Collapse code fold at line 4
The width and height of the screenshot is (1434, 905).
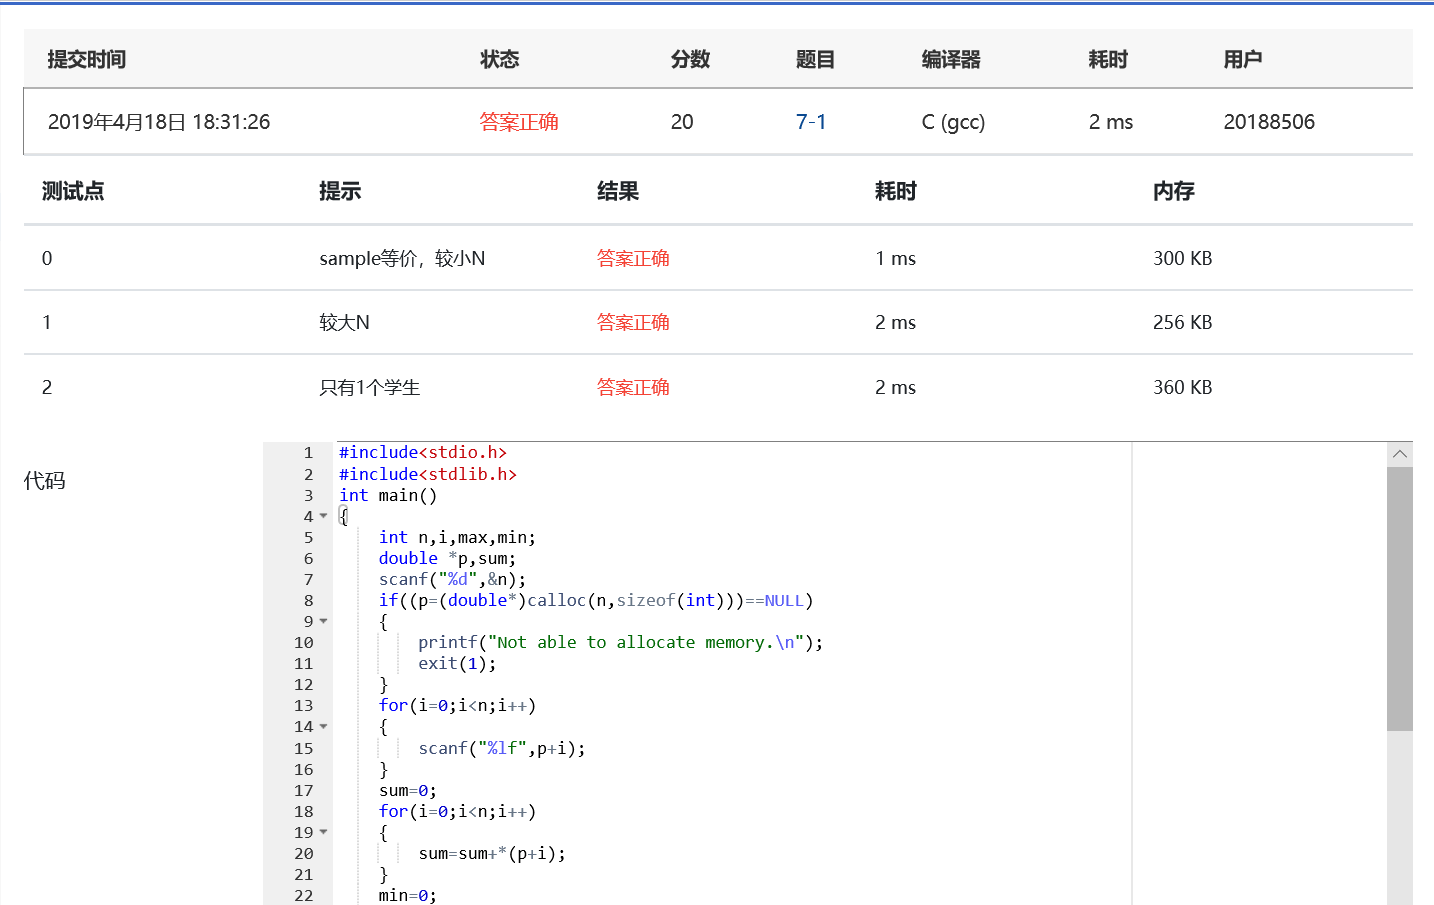323,516
